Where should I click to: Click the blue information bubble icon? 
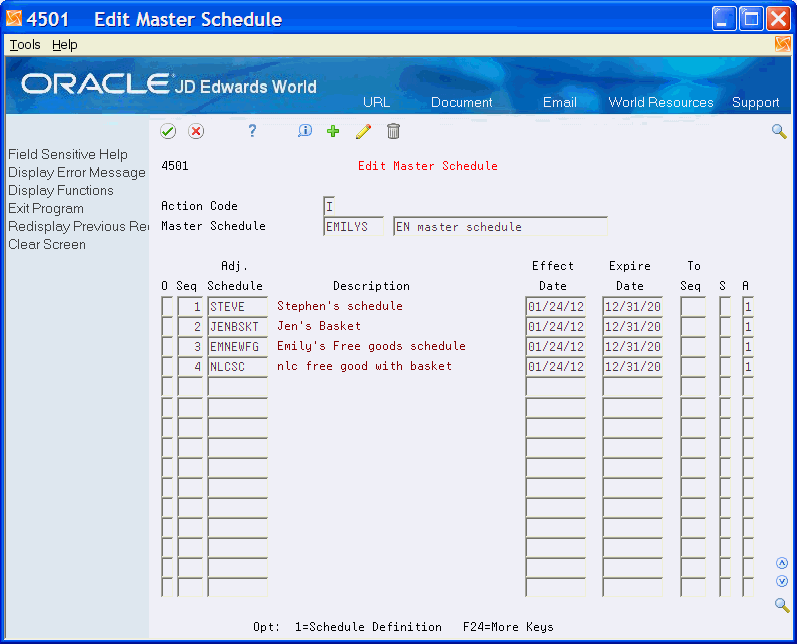coord(304,131)
